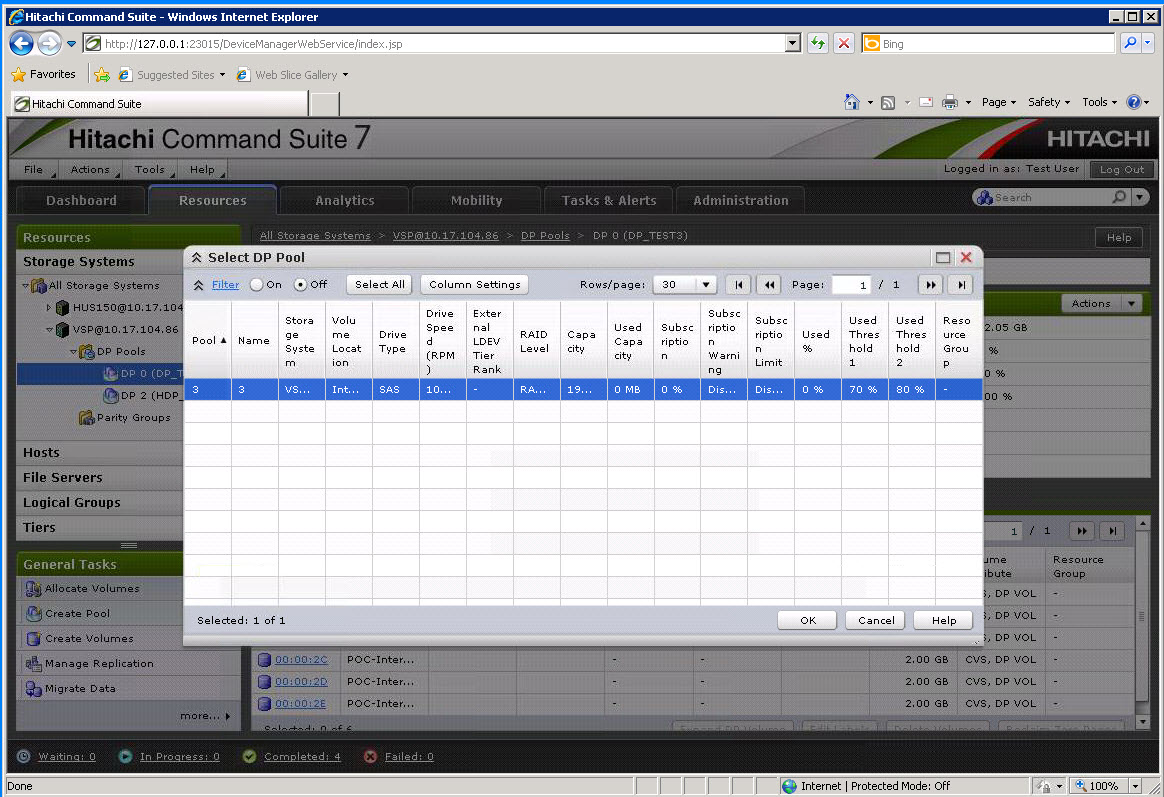Select the Parity Groups tree item

pos(134,418)
